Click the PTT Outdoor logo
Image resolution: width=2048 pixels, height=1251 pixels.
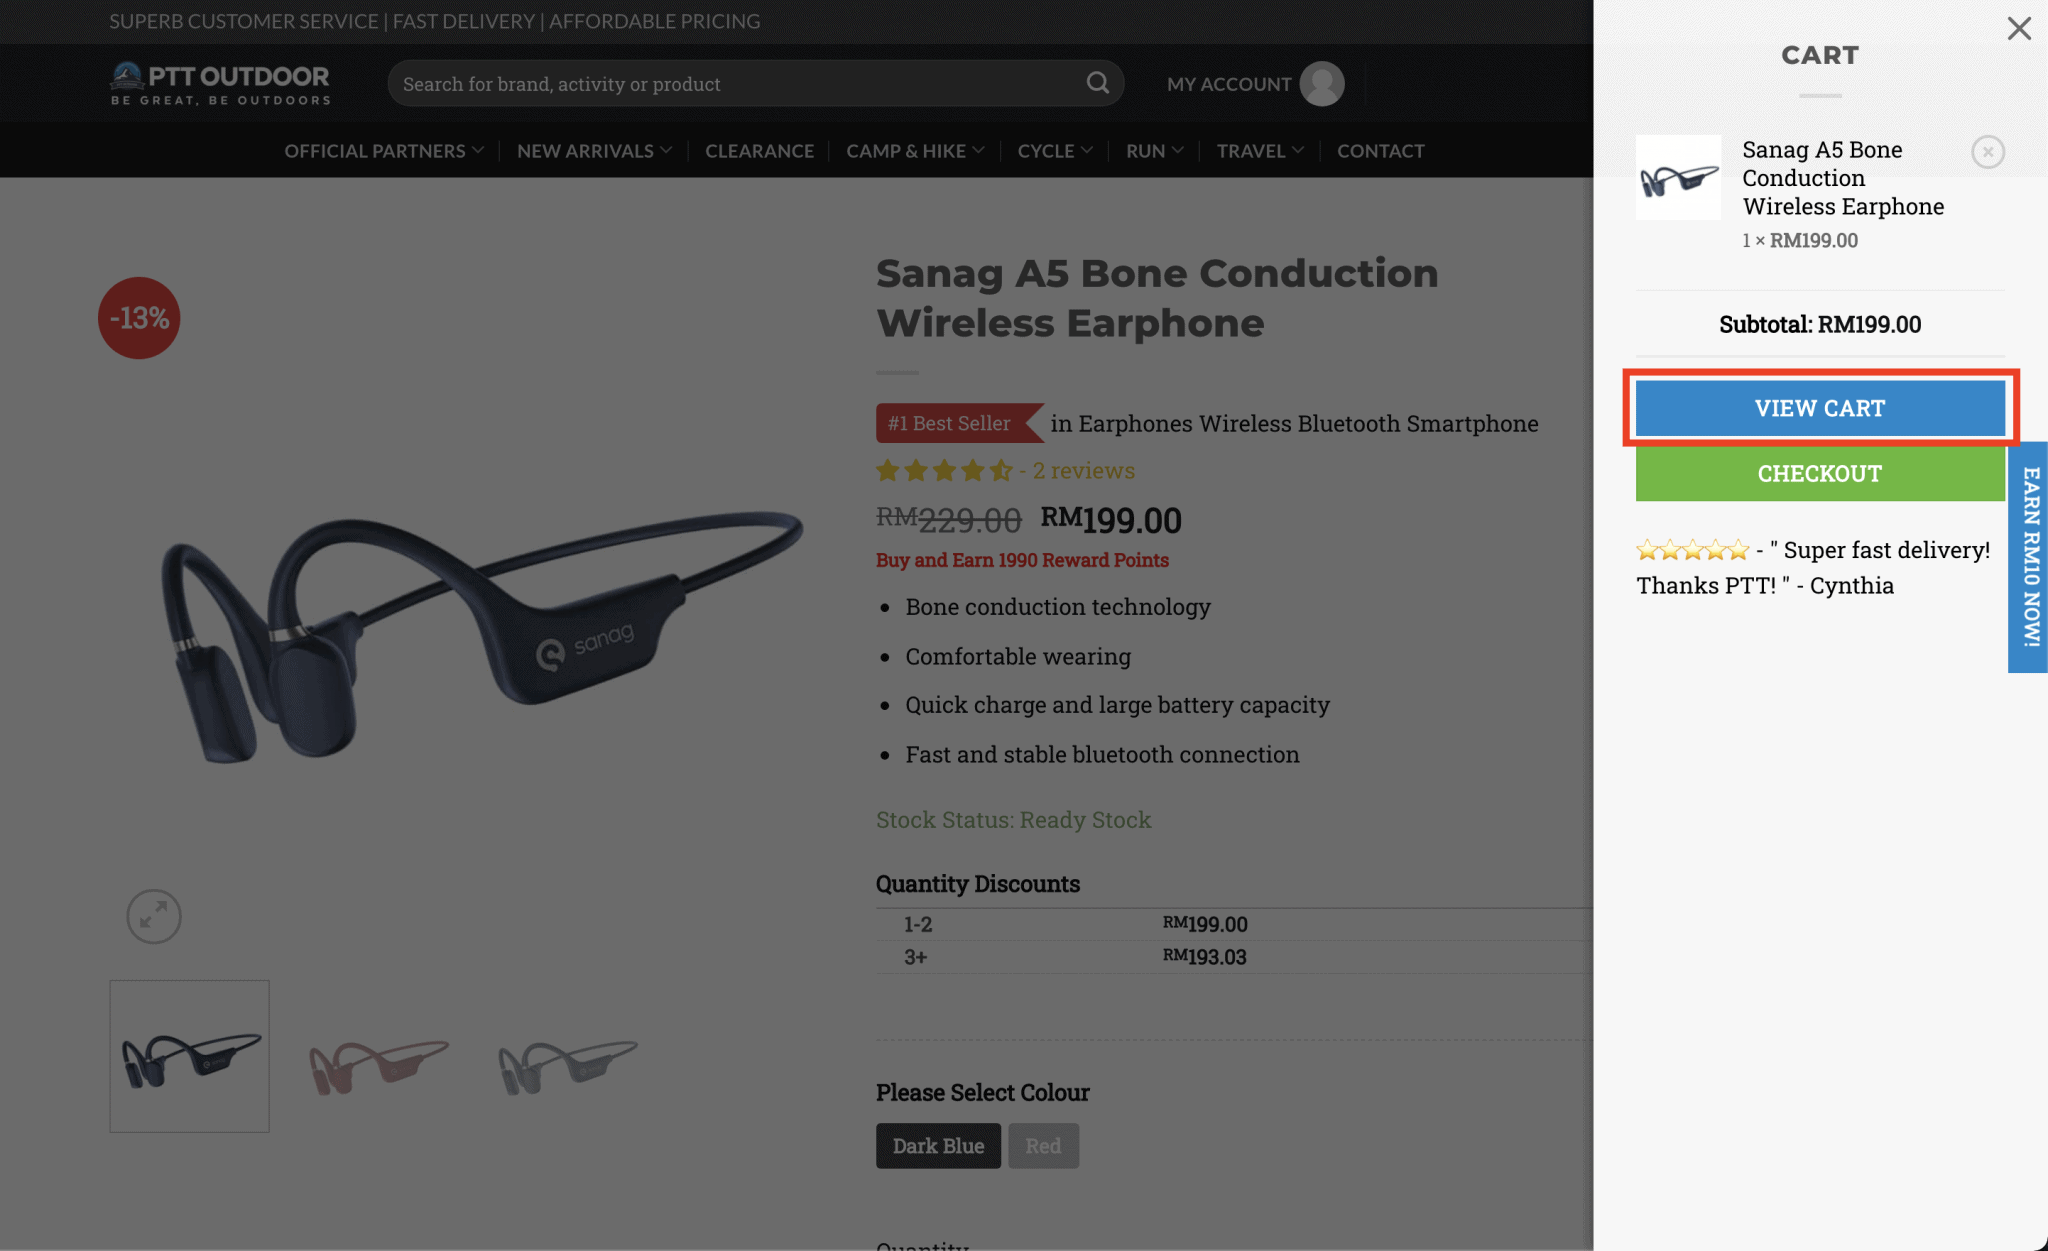pyautogui.click(x=220, y=83)
